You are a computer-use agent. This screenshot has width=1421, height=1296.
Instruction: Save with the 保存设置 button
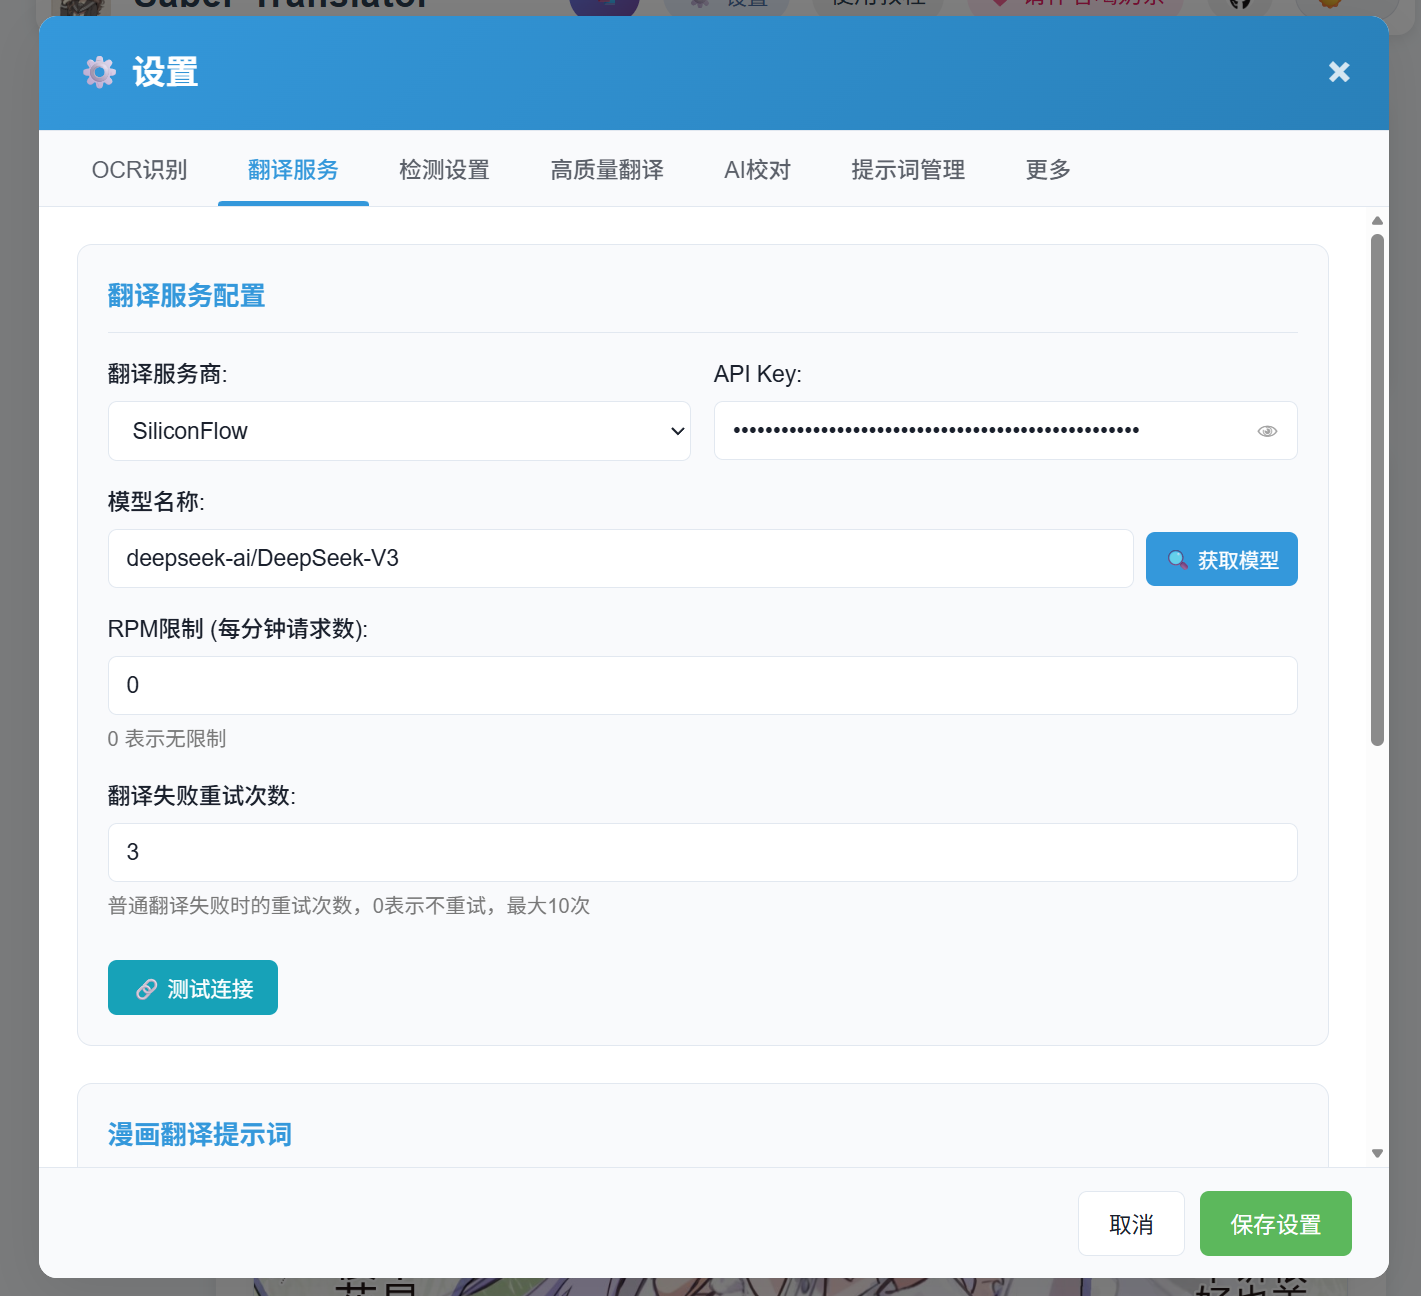click(1275, 1224)
